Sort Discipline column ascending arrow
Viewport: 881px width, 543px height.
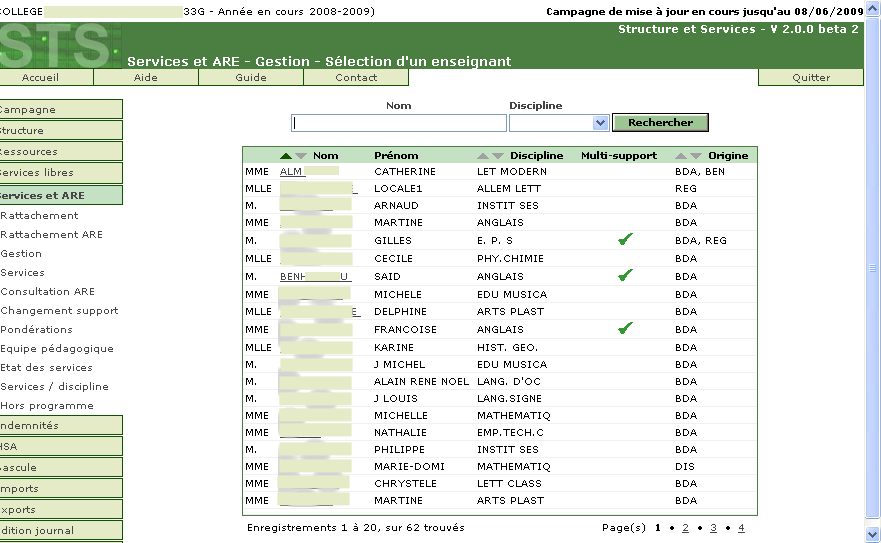click(483, 156)
